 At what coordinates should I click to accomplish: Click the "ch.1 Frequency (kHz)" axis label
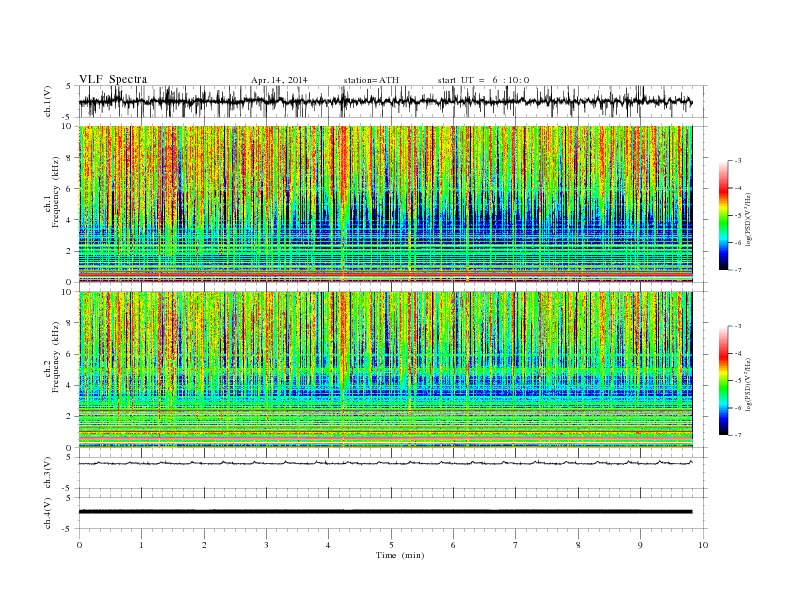point(52,192)
